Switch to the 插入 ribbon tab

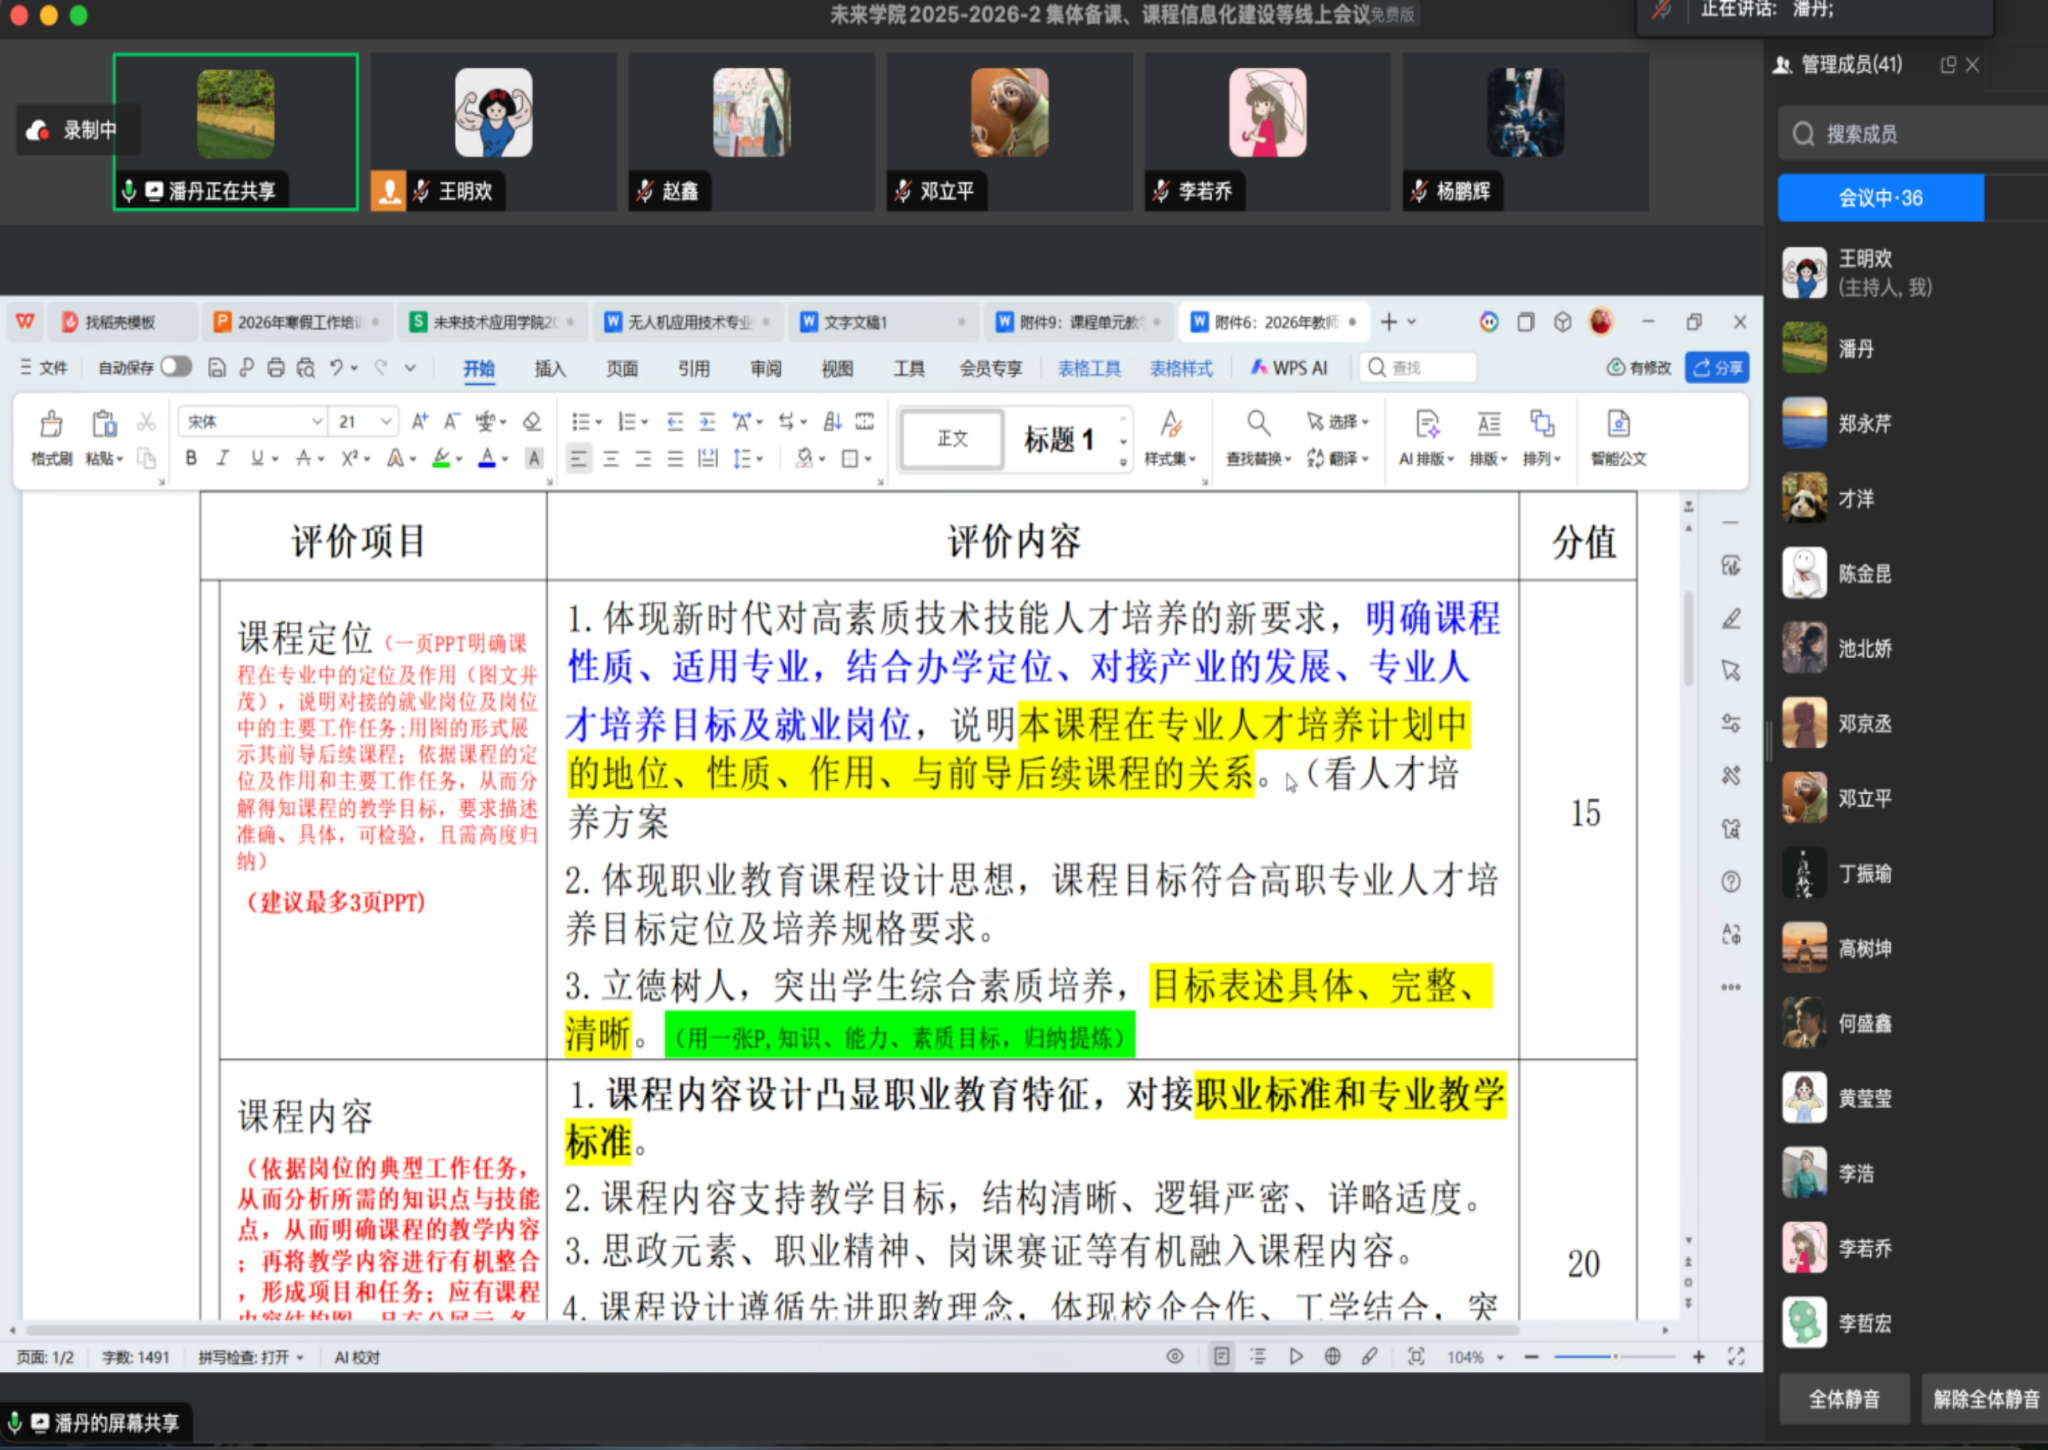pyautogui.click(x=549, y=368)
